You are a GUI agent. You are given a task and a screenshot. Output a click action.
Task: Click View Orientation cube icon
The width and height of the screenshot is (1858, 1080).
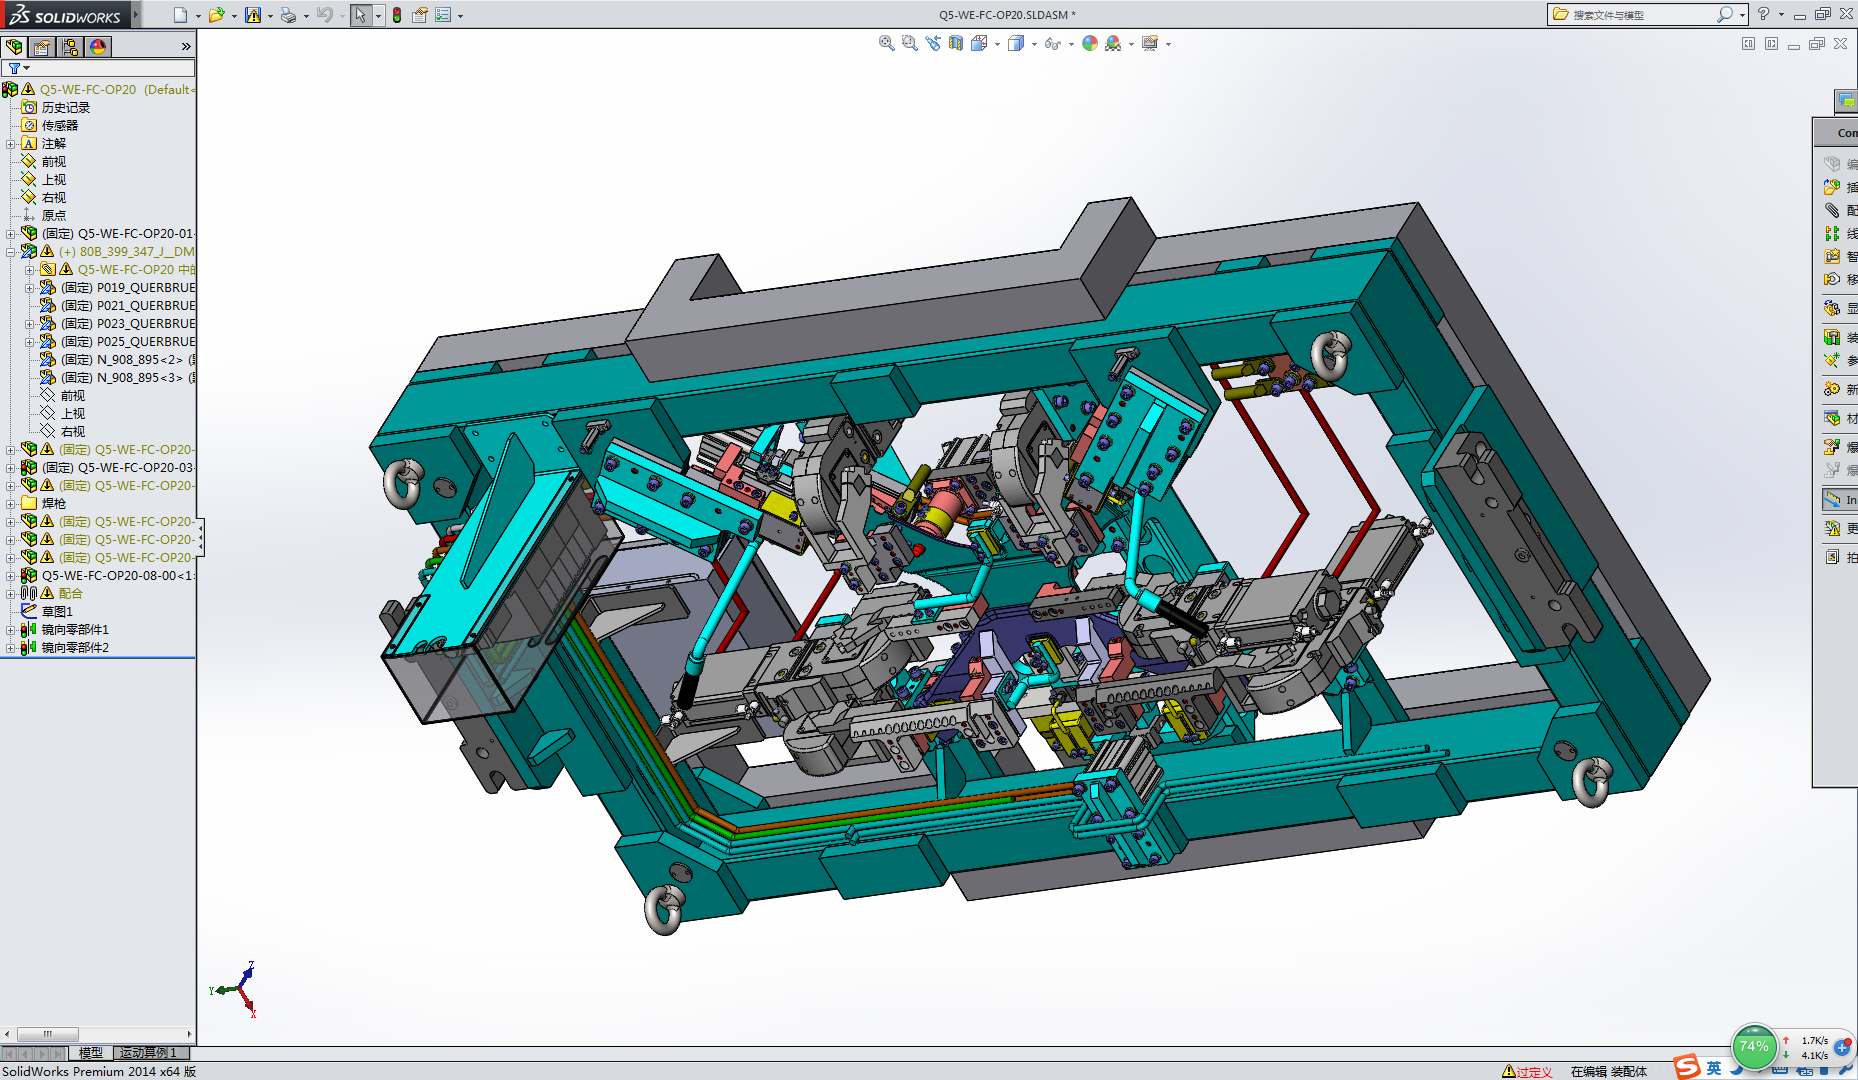tap(979, 43)
